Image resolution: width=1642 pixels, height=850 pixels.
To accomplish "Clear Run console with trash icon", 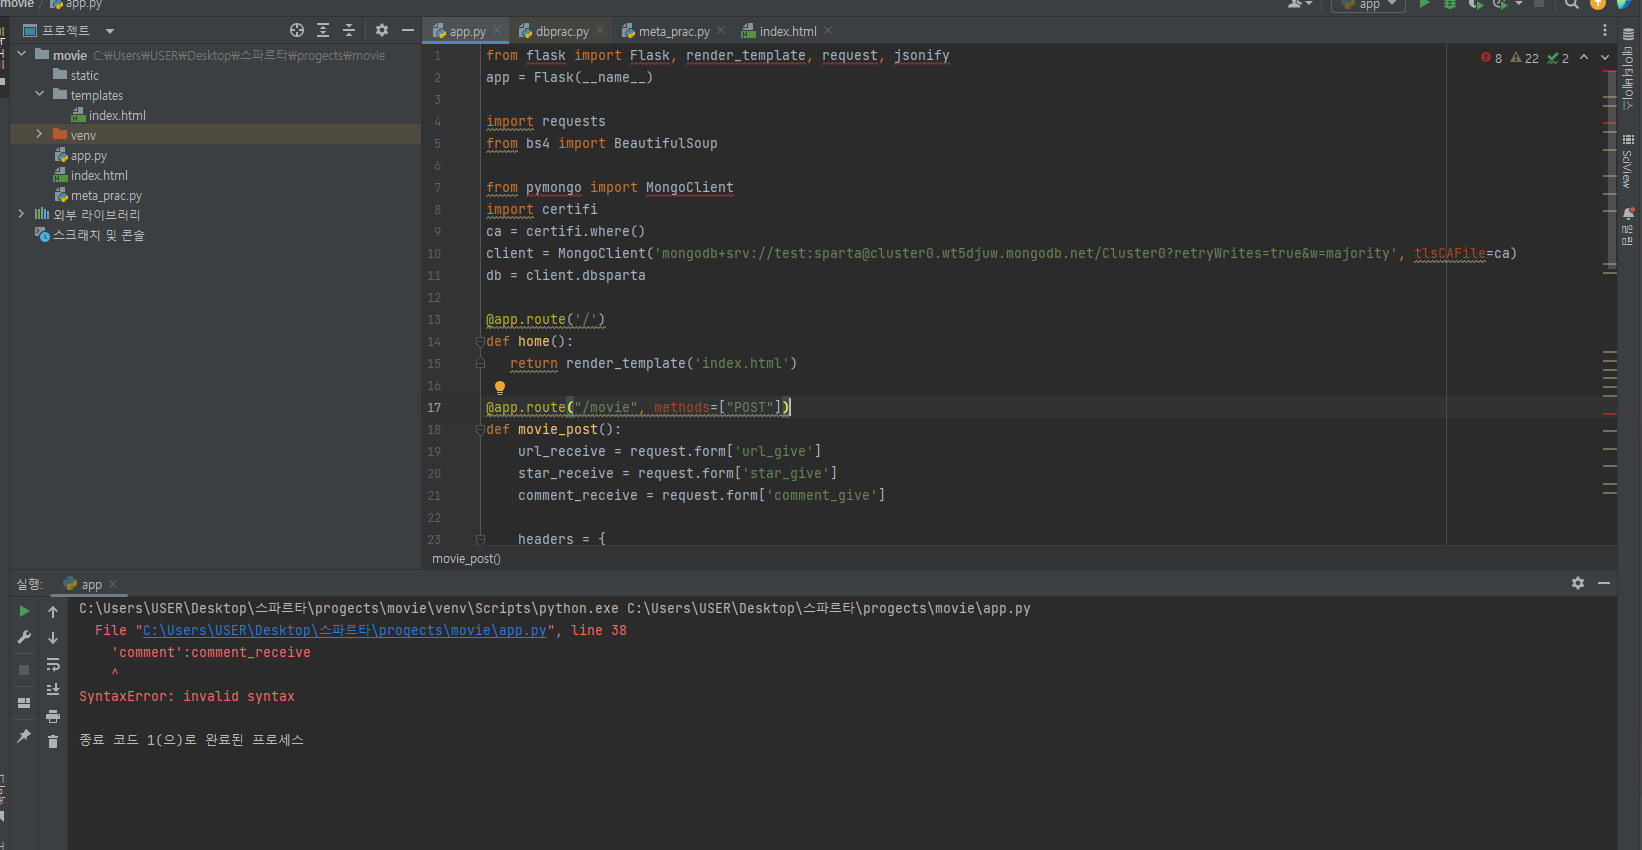I will click(x=53, y=742).
